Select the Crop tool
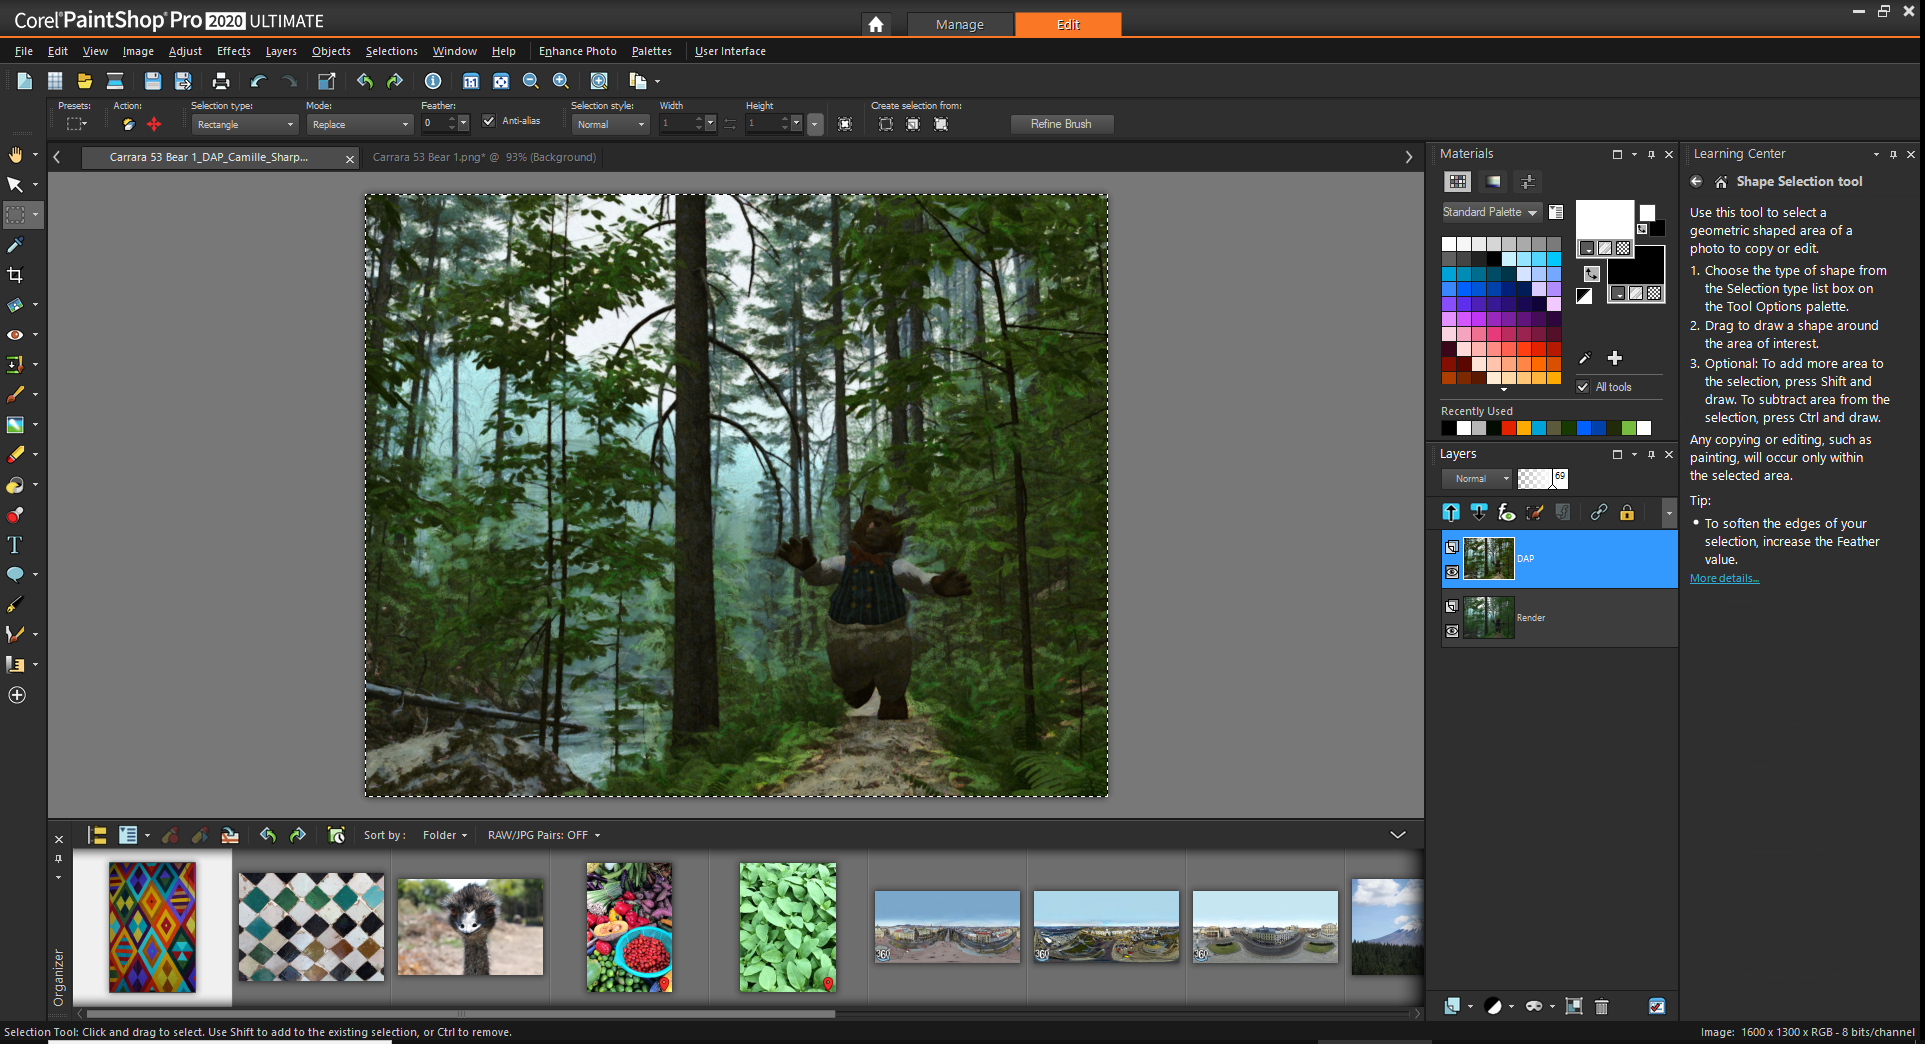The image size is (1925, 1044). click(15, 275)
